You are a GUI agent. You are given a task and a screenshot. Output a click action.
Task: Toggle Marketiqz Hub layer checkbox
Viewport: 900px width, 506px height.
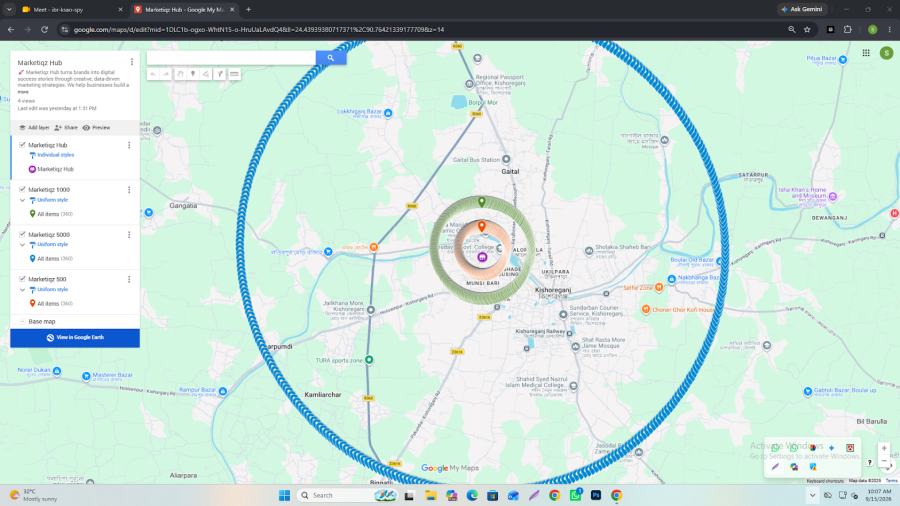click(22, 145)
